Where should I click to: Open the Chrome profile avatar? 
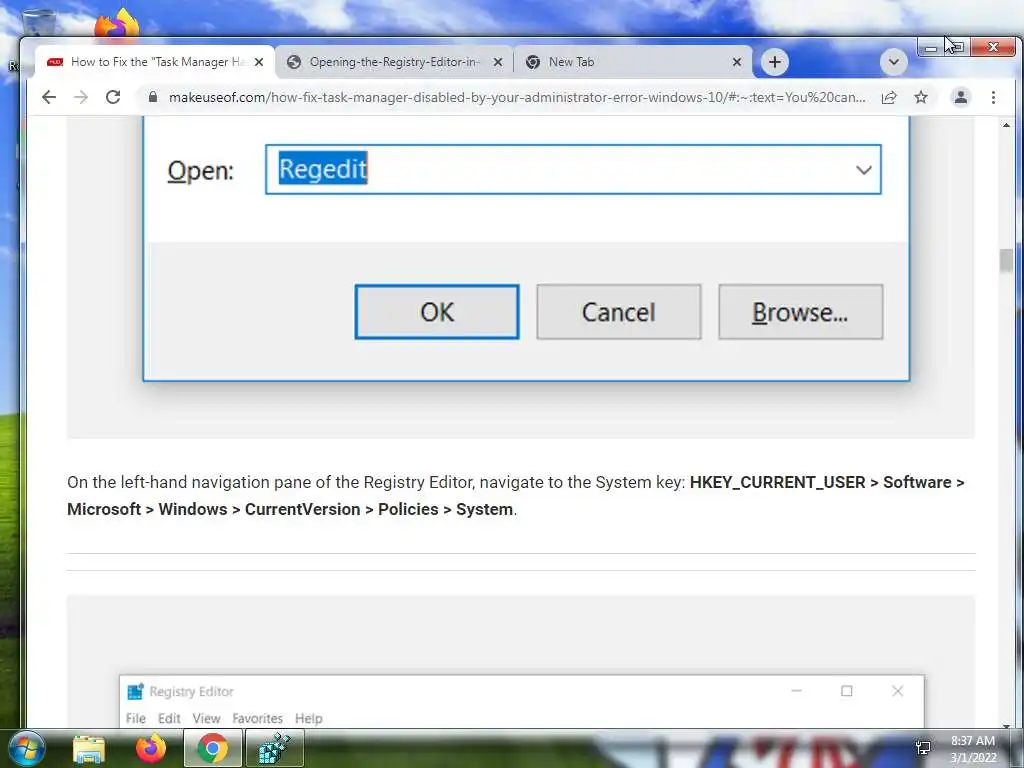coord(961,97)
